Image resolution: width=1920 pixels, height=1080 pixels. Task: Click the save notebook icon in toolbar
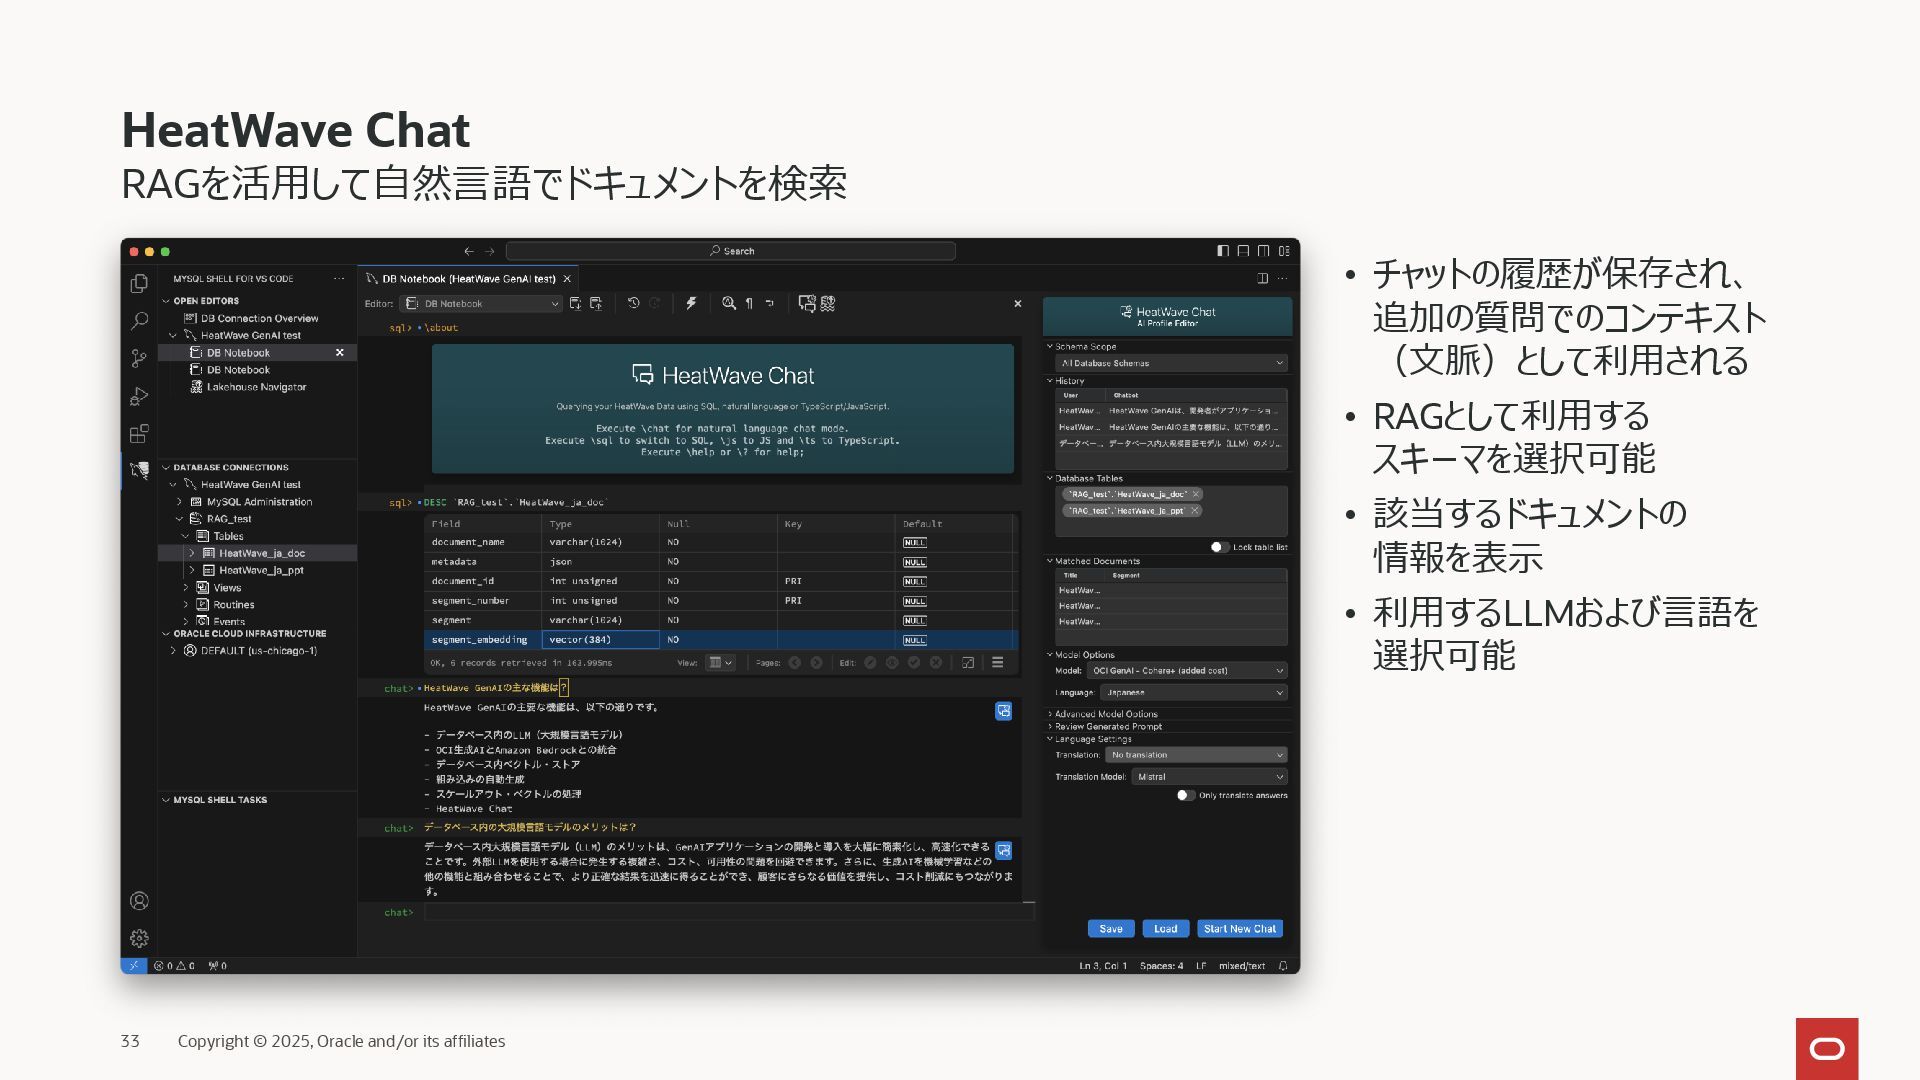click(x=575, y=303)
